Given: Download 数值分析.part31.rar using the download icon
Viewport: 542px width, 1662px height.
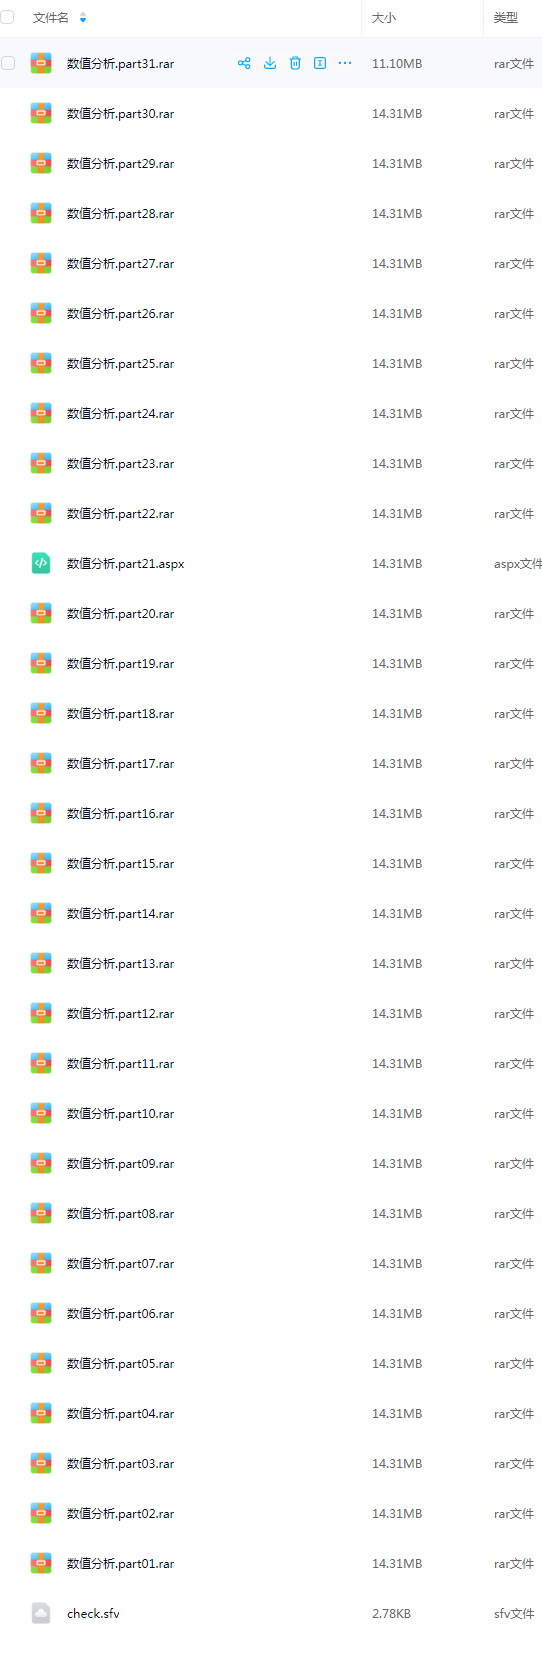Looking at the screenshot, I should click(x=270, y=63).
